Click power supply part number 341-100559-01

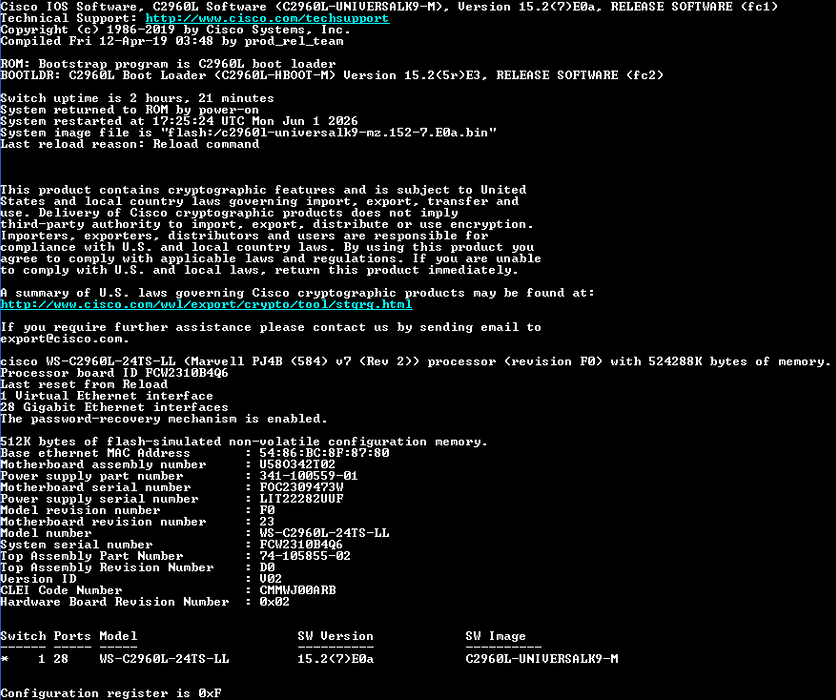(x=309, y=476)
